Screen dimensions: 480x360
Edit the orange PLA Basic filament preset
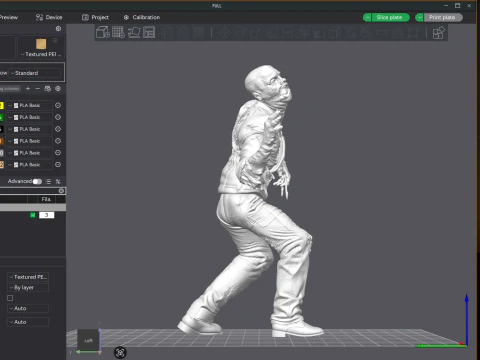(x=58, y=141)
